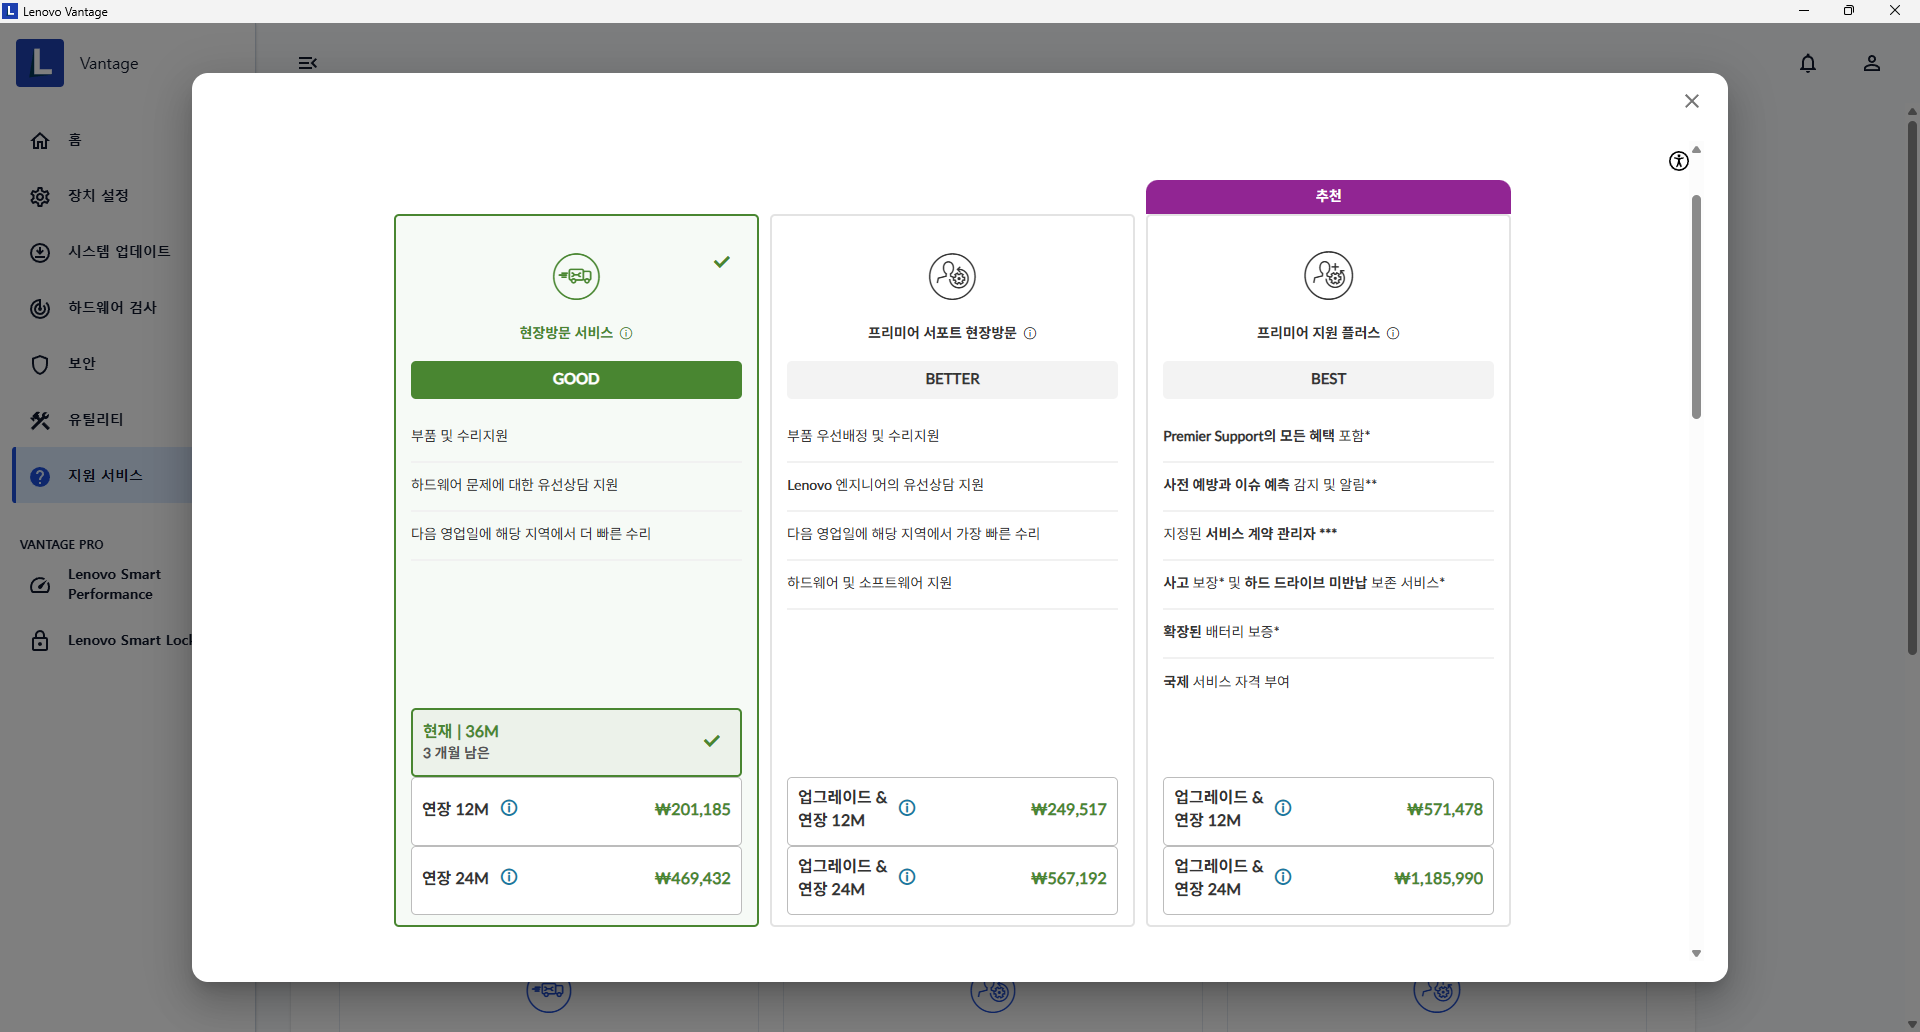Click the text 국제 서비스 자격 부여
Viewport: 1920px width, 1032px height.
(1226, 682)
